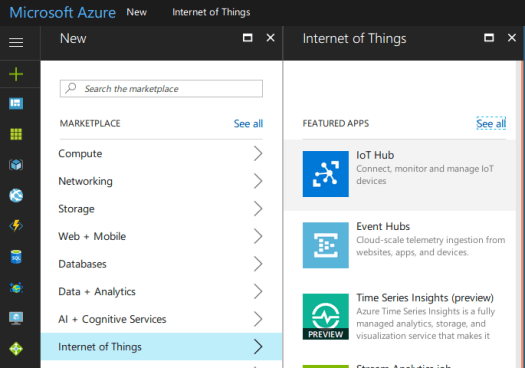Expand the Data + Analytics chevron
The height and width of the screenshot is (368, 525).
click(258, 291)
